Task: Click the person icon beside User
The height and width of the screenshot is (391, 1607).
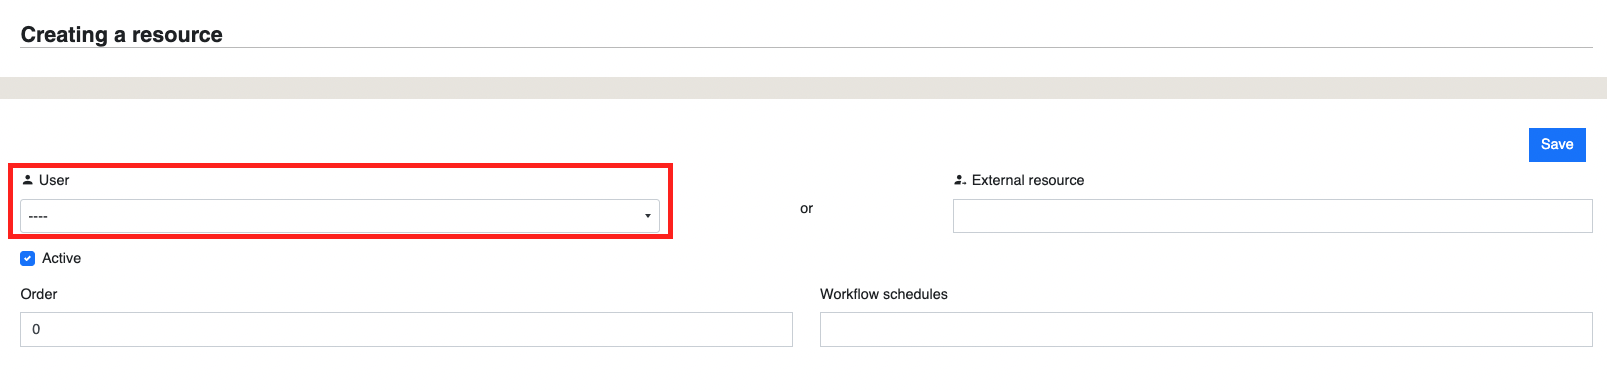Action: point(28,180)
